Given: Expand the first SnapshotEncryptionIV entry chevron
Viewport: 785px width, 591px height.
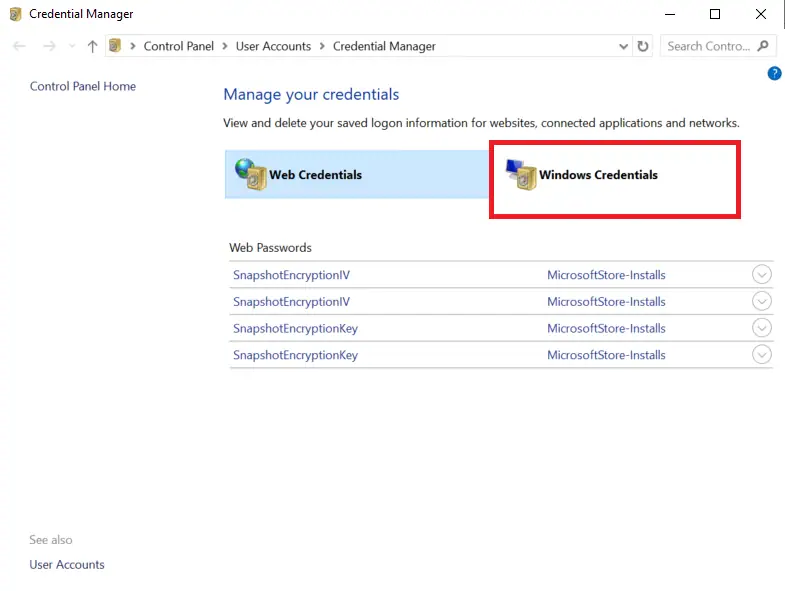Looking at the screenshot, I should pos(761,275).
